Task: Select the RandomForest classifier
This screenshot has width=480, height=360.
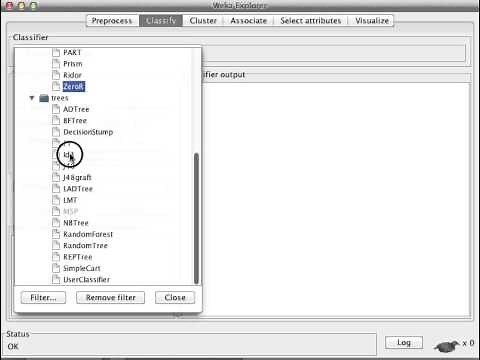Action: click(x=88, y=234)
